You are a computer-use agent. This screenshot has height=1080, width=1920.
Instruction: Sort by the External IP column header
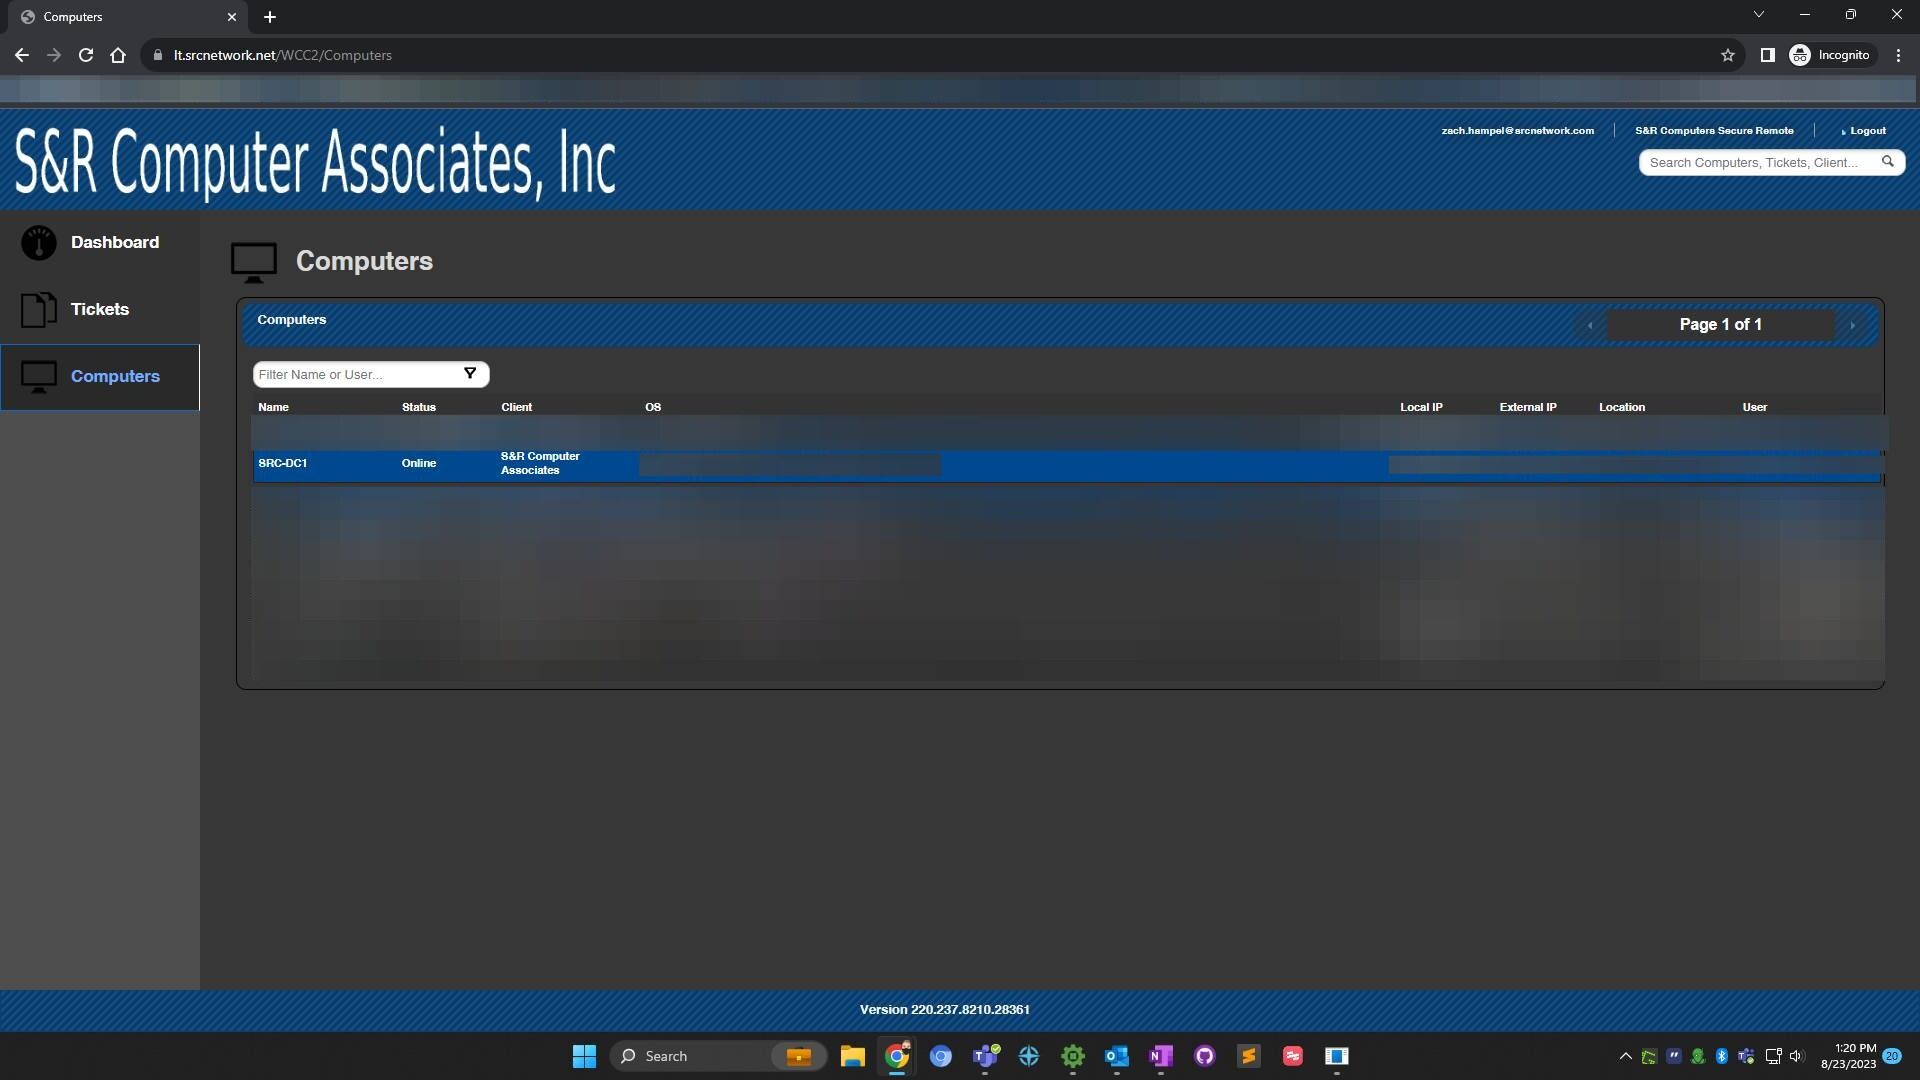[x=1528, y=407]
